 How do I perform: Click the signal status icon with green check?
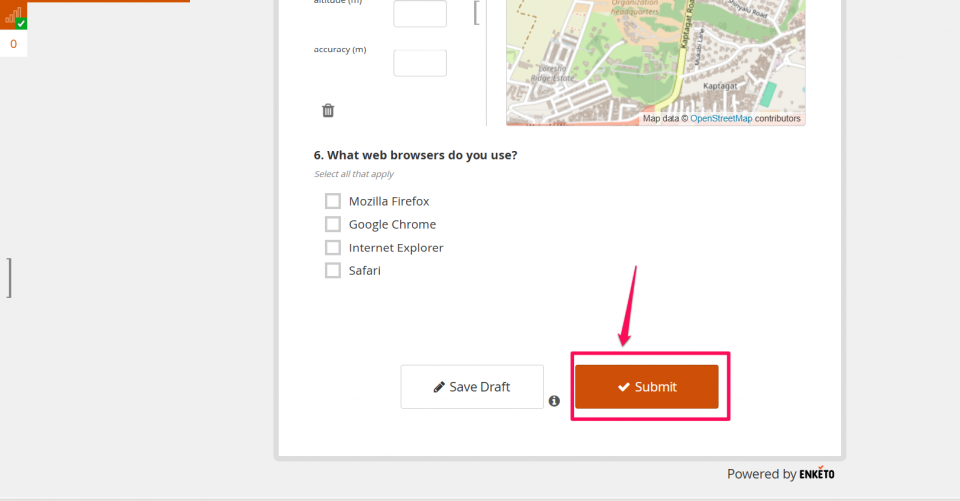pyautogui.click(x=14, y=17)
